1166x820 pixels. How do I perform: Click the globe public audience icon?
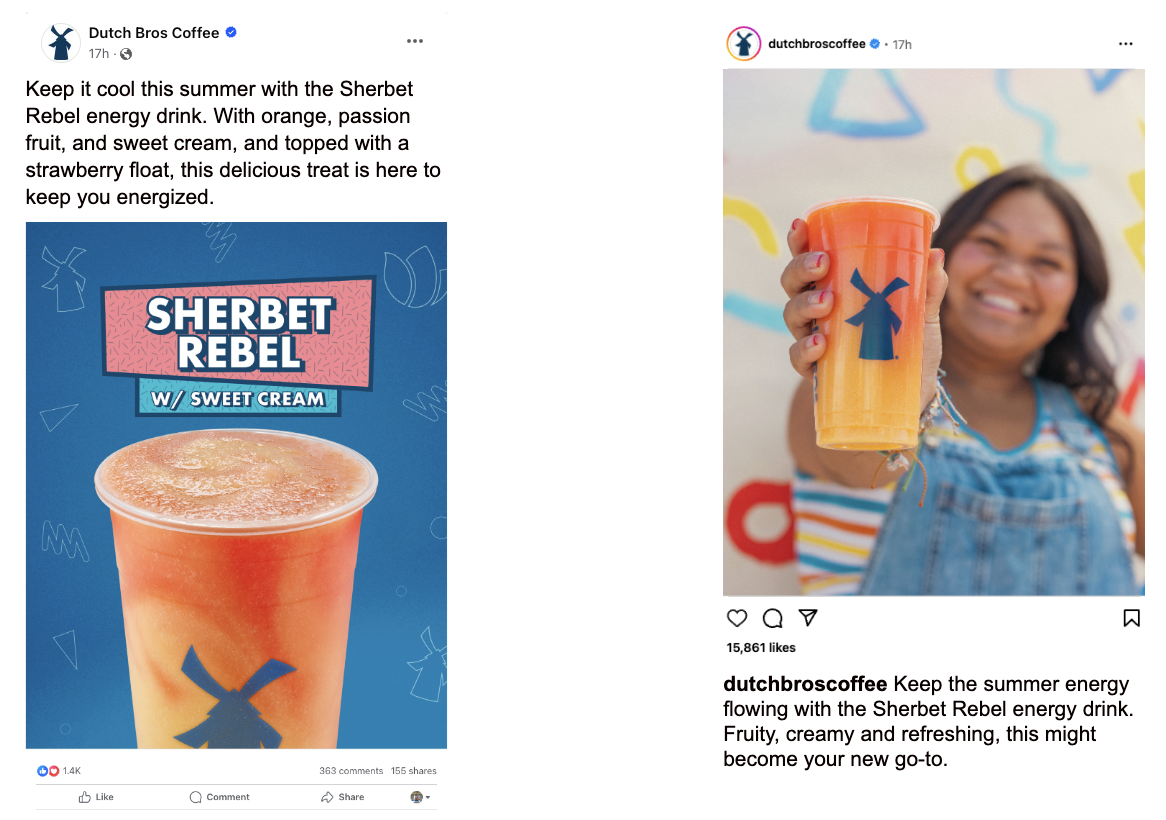tap(126, 54)
